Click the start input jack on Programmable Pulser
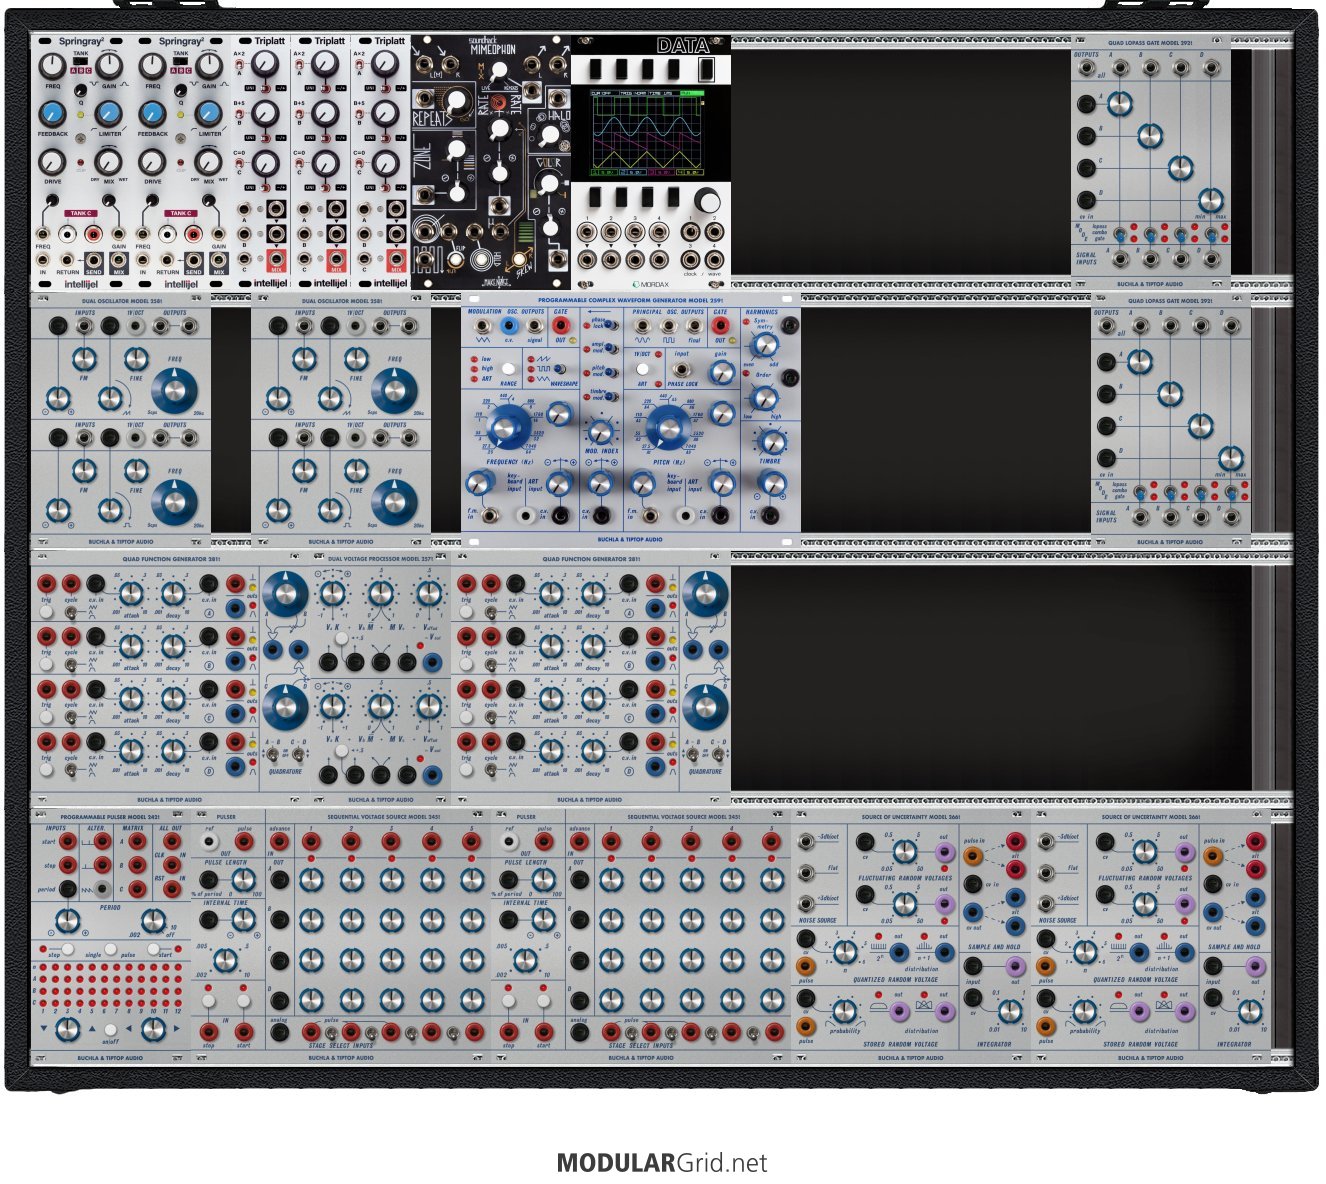The height and width of the screenshot is (1184, 1326). pyautogui.click(x=67, y=842)
